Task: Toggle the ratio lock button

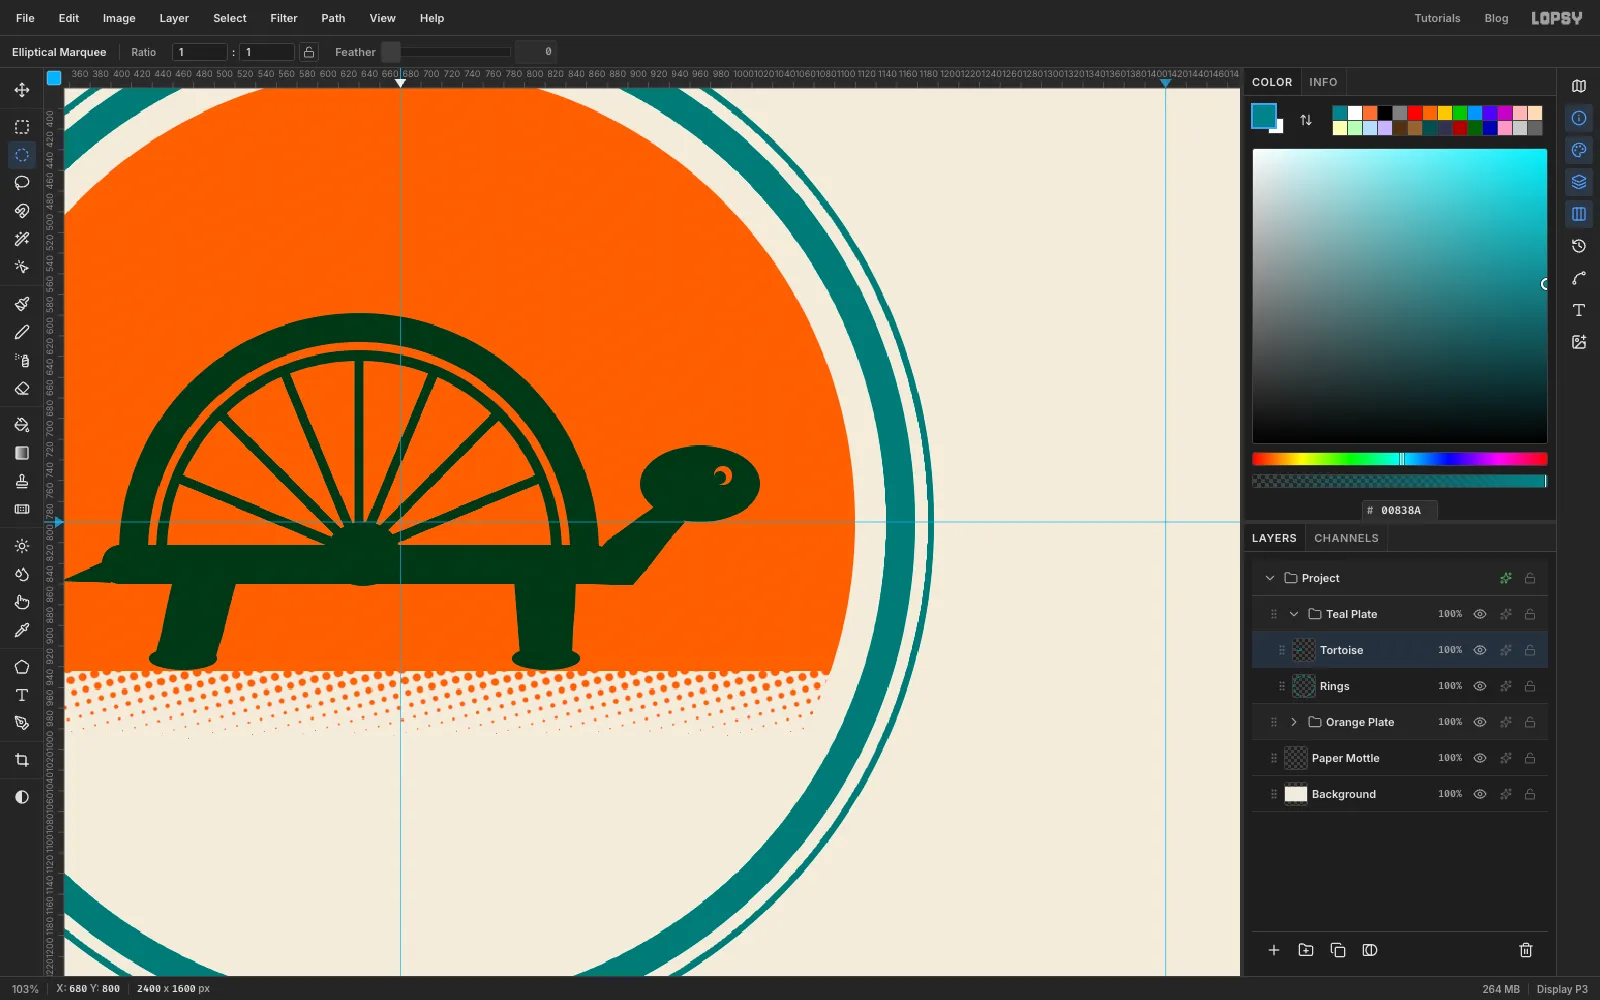Action: click(309, 52)
